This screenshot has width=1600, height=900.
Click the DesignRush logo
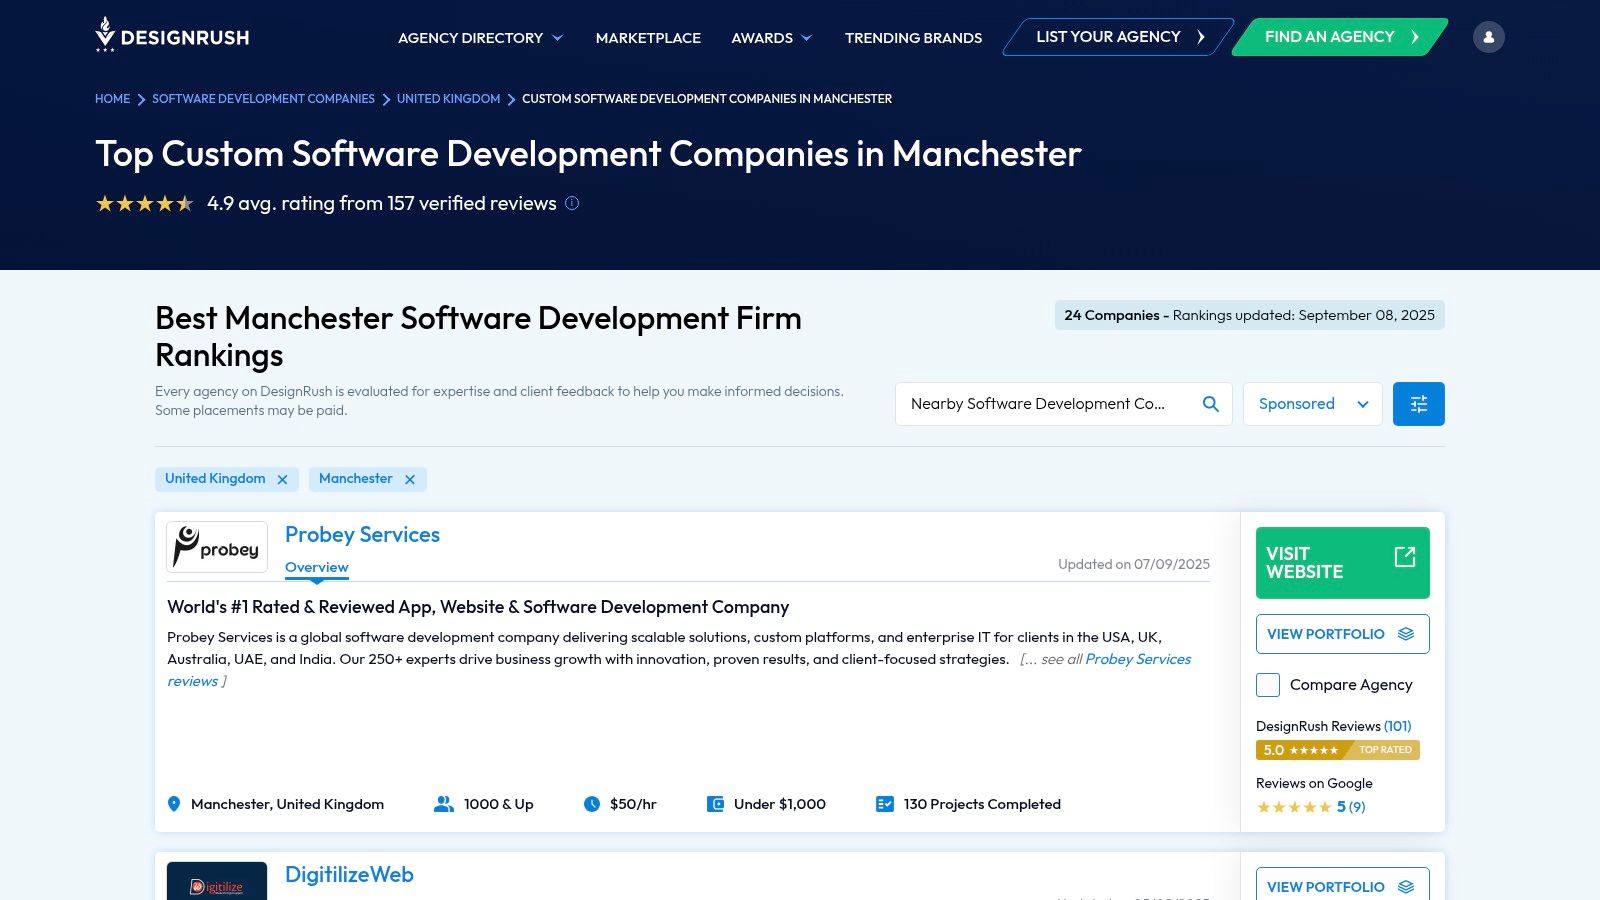pyautogui.click(x=172, y=36)
